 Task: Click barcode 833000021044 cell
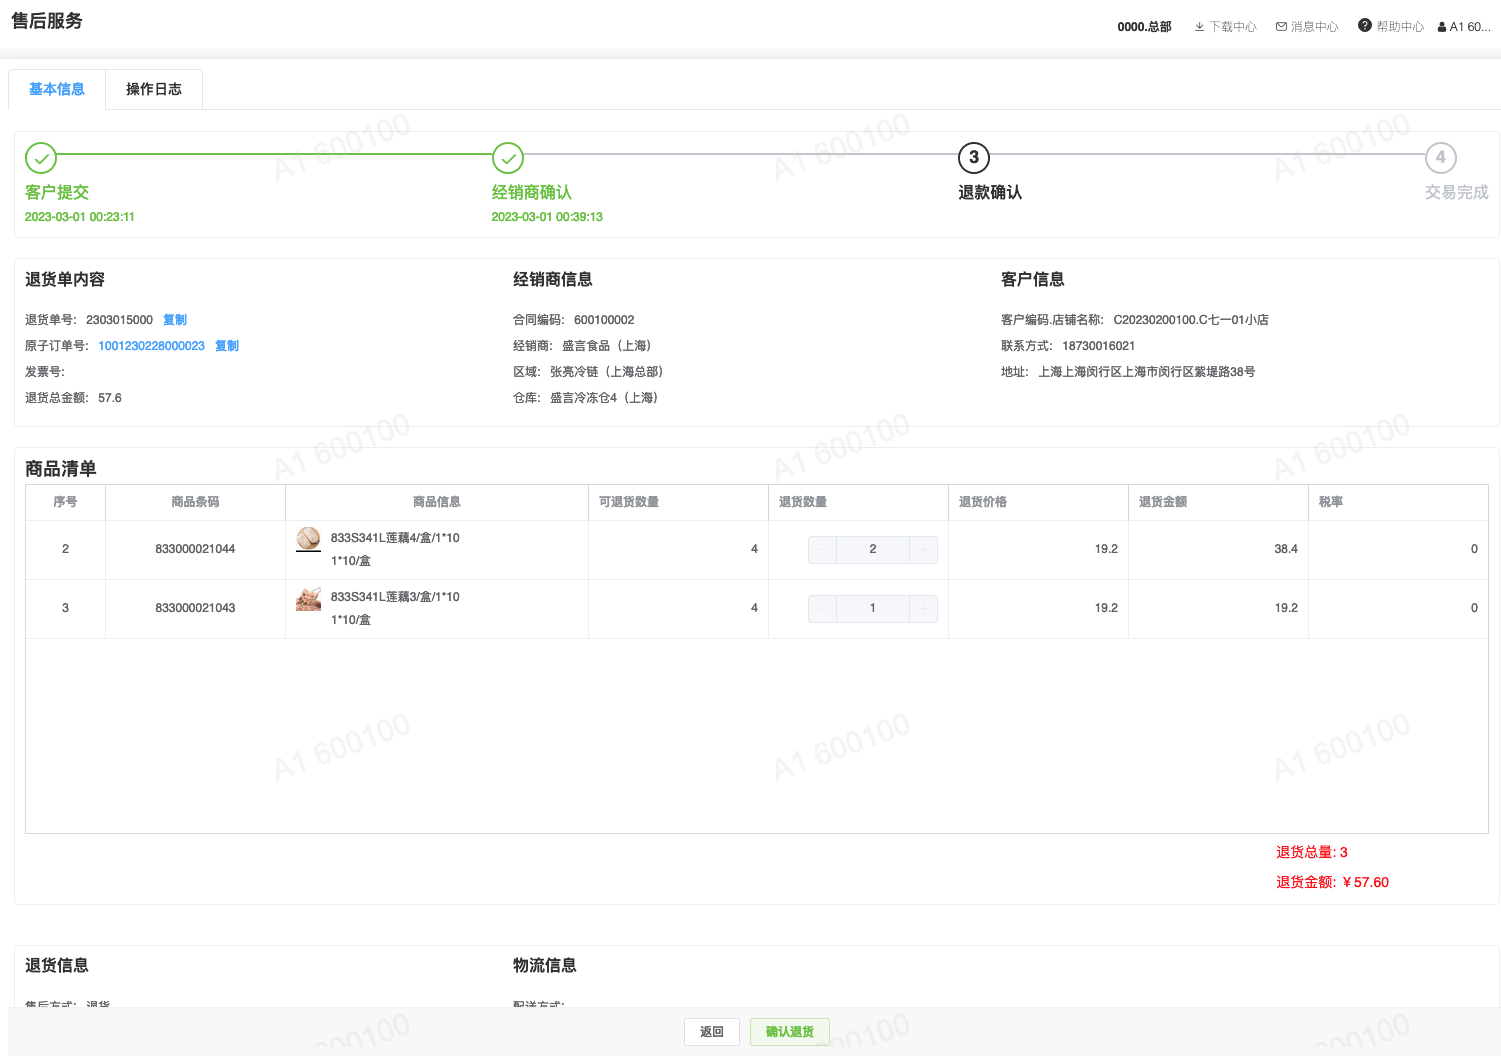pyautogui.click(x=195, y=549)
